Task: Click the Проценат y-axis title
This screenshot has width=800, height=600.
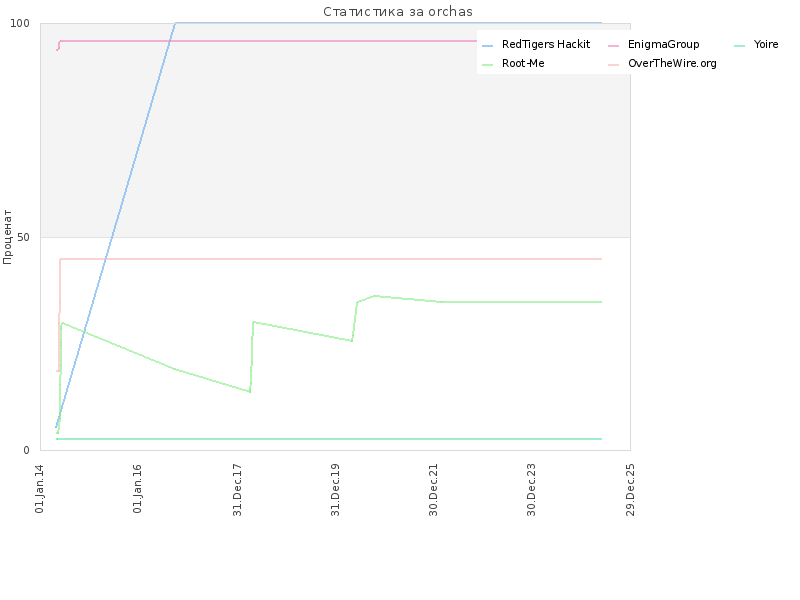Action: point(7,237)
